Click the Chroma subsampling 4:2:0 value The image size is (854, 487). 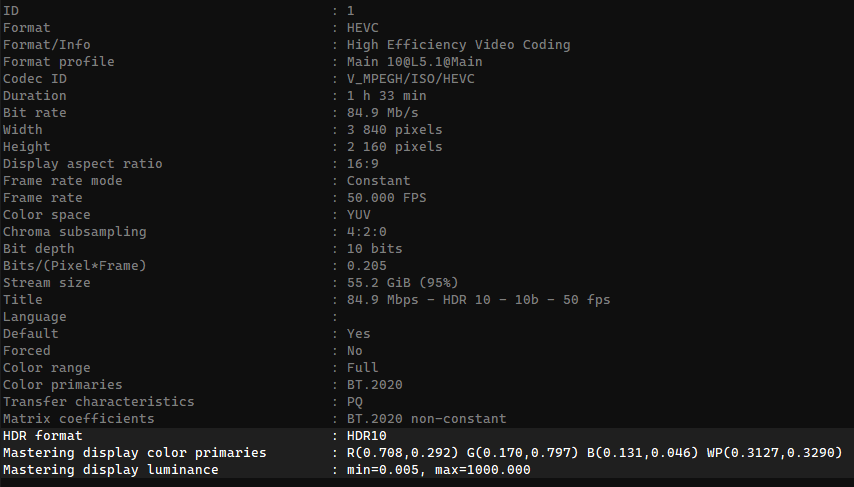366,232
